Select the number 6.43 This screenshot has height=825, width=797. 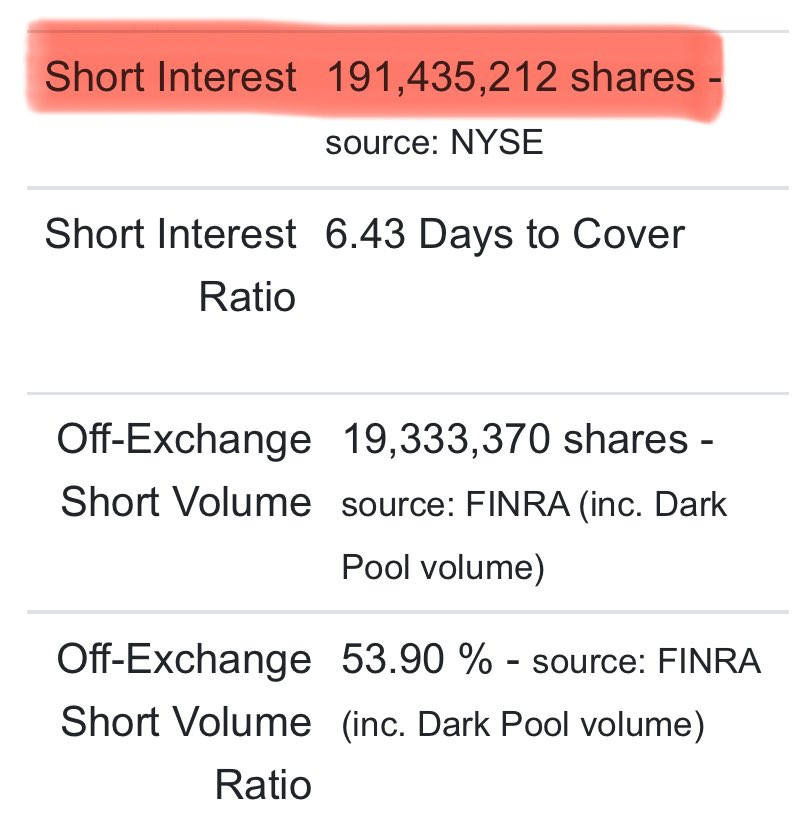(x=365, y=234)
